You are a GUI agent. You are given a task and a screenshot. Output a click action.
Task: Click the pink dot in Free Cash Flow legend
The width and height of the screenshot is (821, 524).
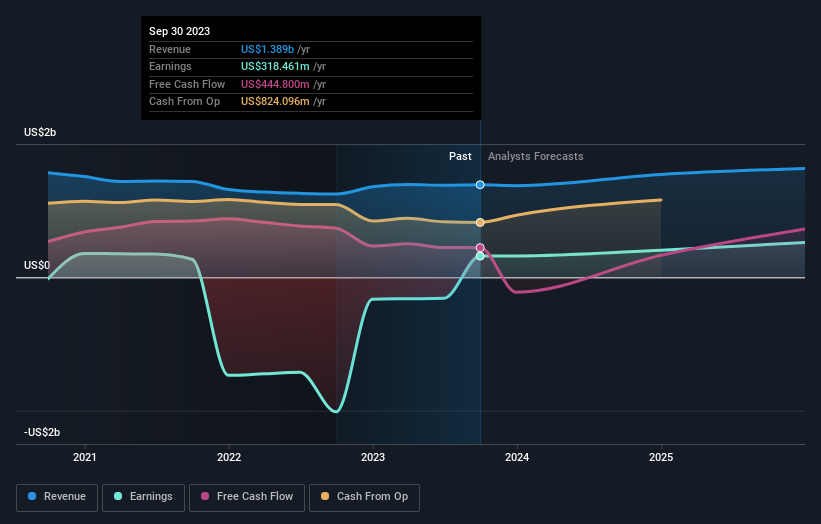pyautogui.click(x=205, y=496)
